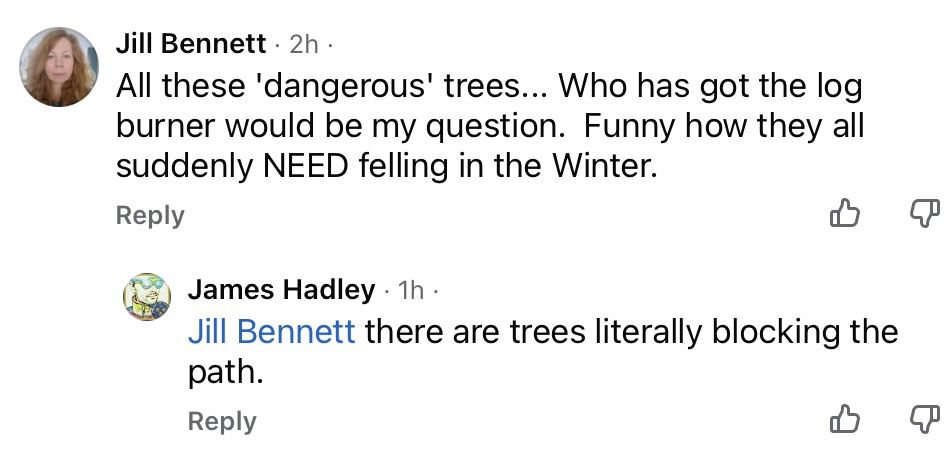This screenshot has height=462, width=947.
Task: Reply to James Hadley's comment
Action: pyautogui.click(x=222, y=422)
